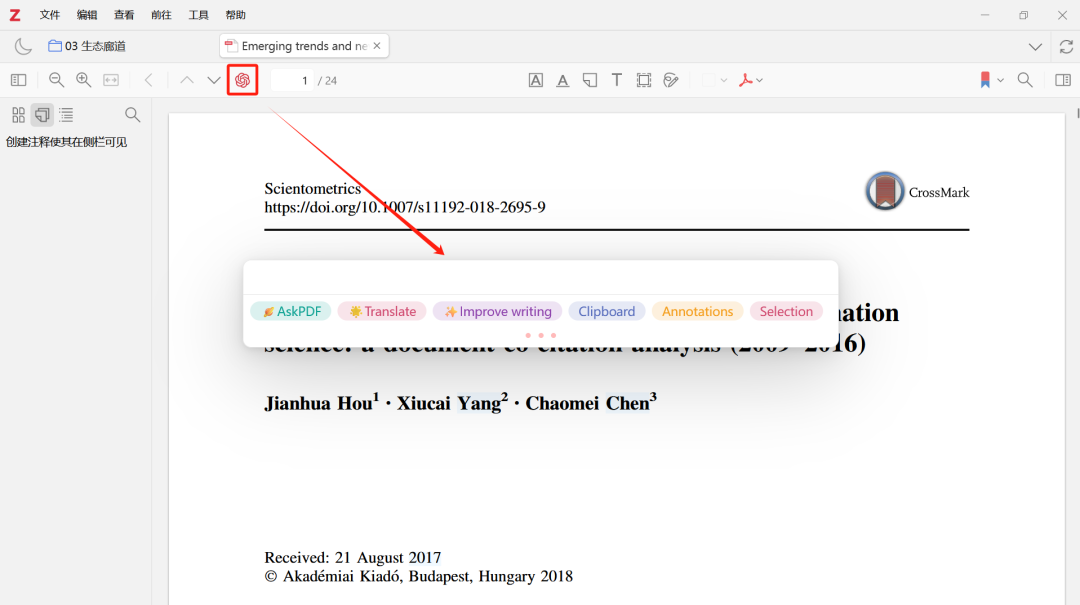Close the Emerging trends PDF tab
This screenshot has height=605, width=1080.
[377, 46]
